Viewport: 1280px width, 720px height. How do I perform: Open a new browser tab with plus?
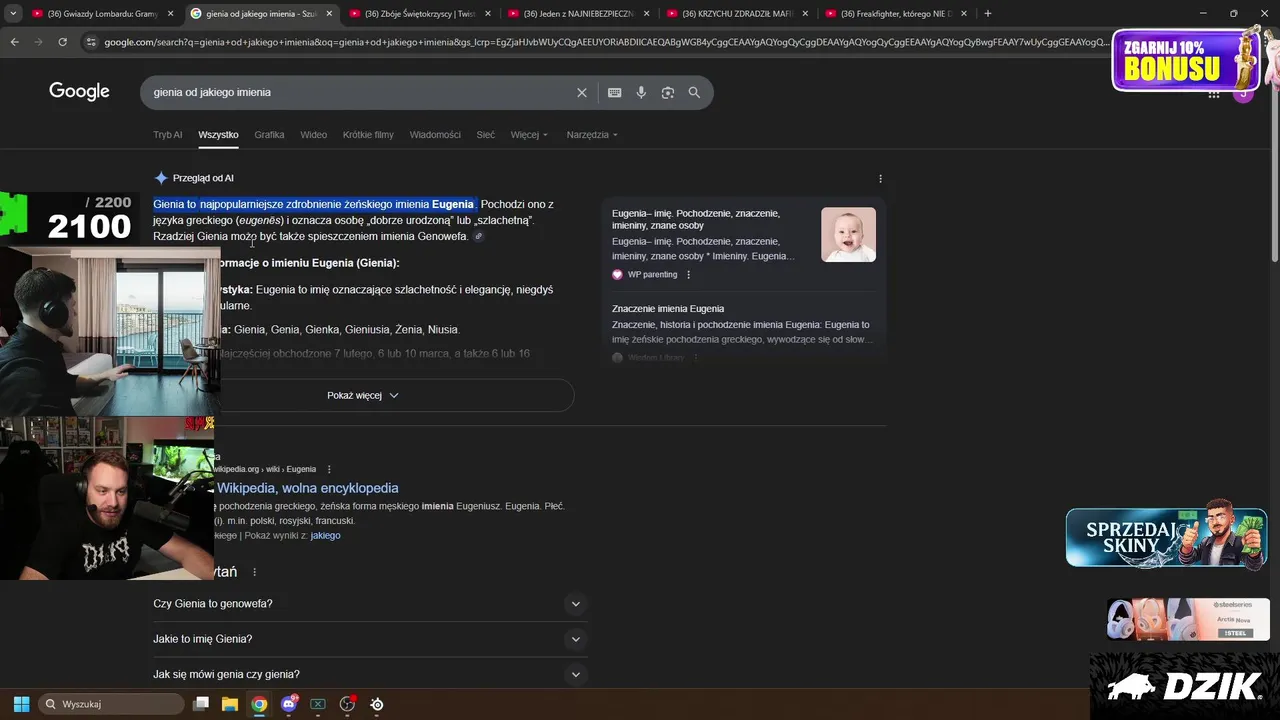click(x=988, y=13)
